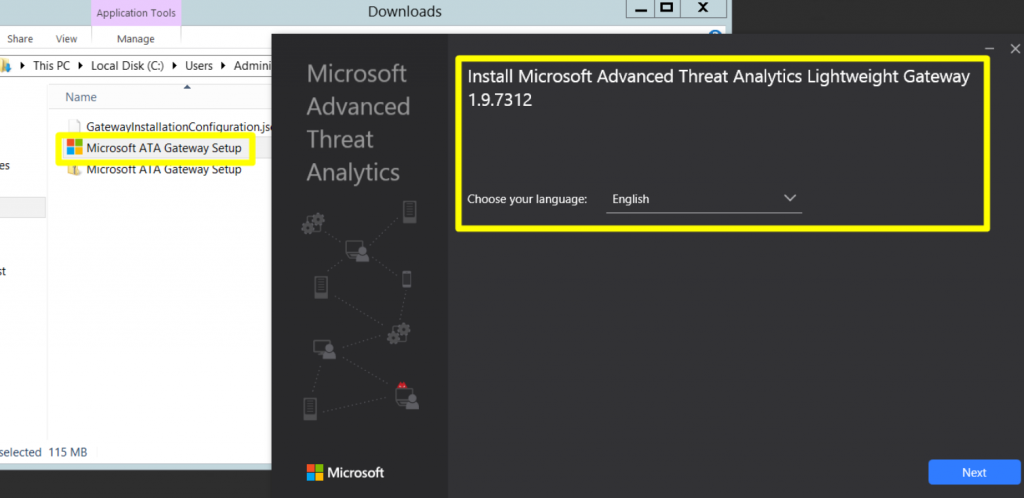Open the Manage tab under Application Tools
Screen dimensions: 1024x498
pos(136,39)
